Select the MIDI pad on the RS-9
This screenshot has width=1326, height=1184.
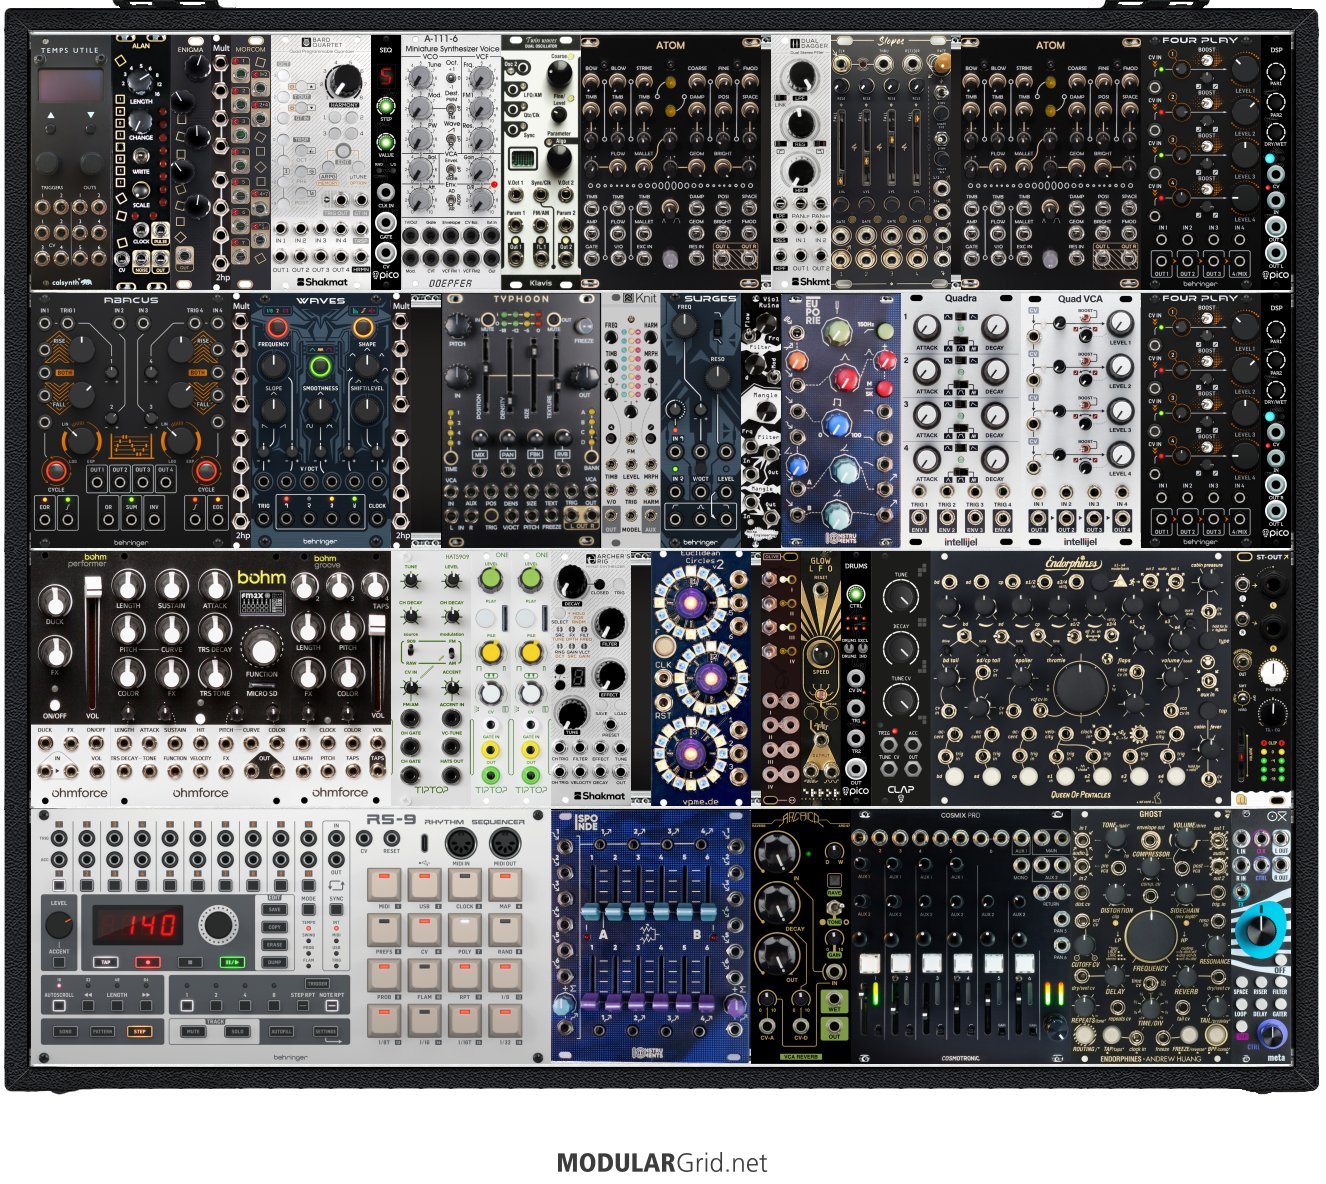(384, 886)
